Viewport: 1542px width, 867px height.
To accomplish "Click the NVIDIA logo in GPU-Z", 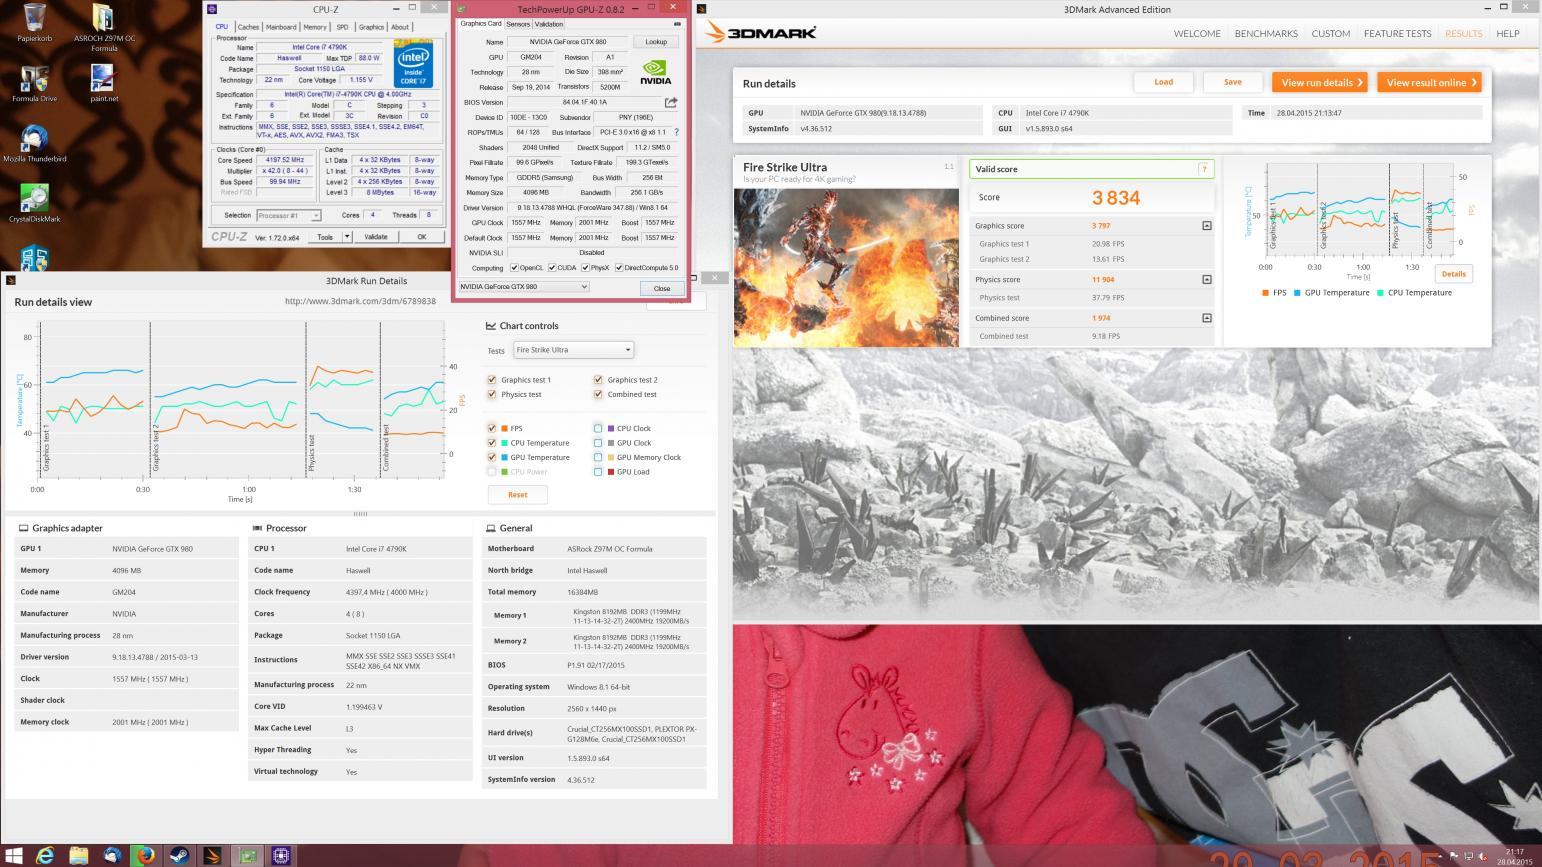I will tap(655, 73).
